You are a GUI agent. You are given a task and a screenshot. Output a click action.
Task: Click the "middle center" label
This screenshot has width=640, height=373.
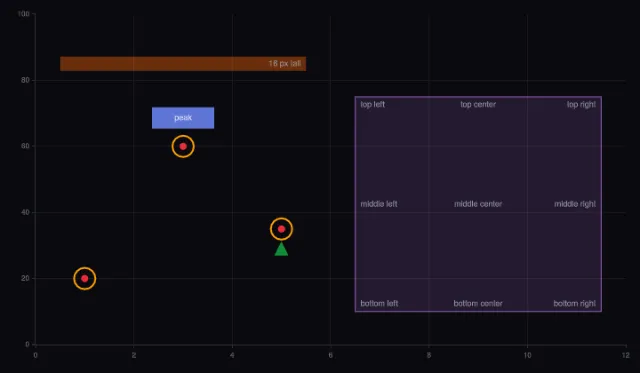click(x=478, y=204)
